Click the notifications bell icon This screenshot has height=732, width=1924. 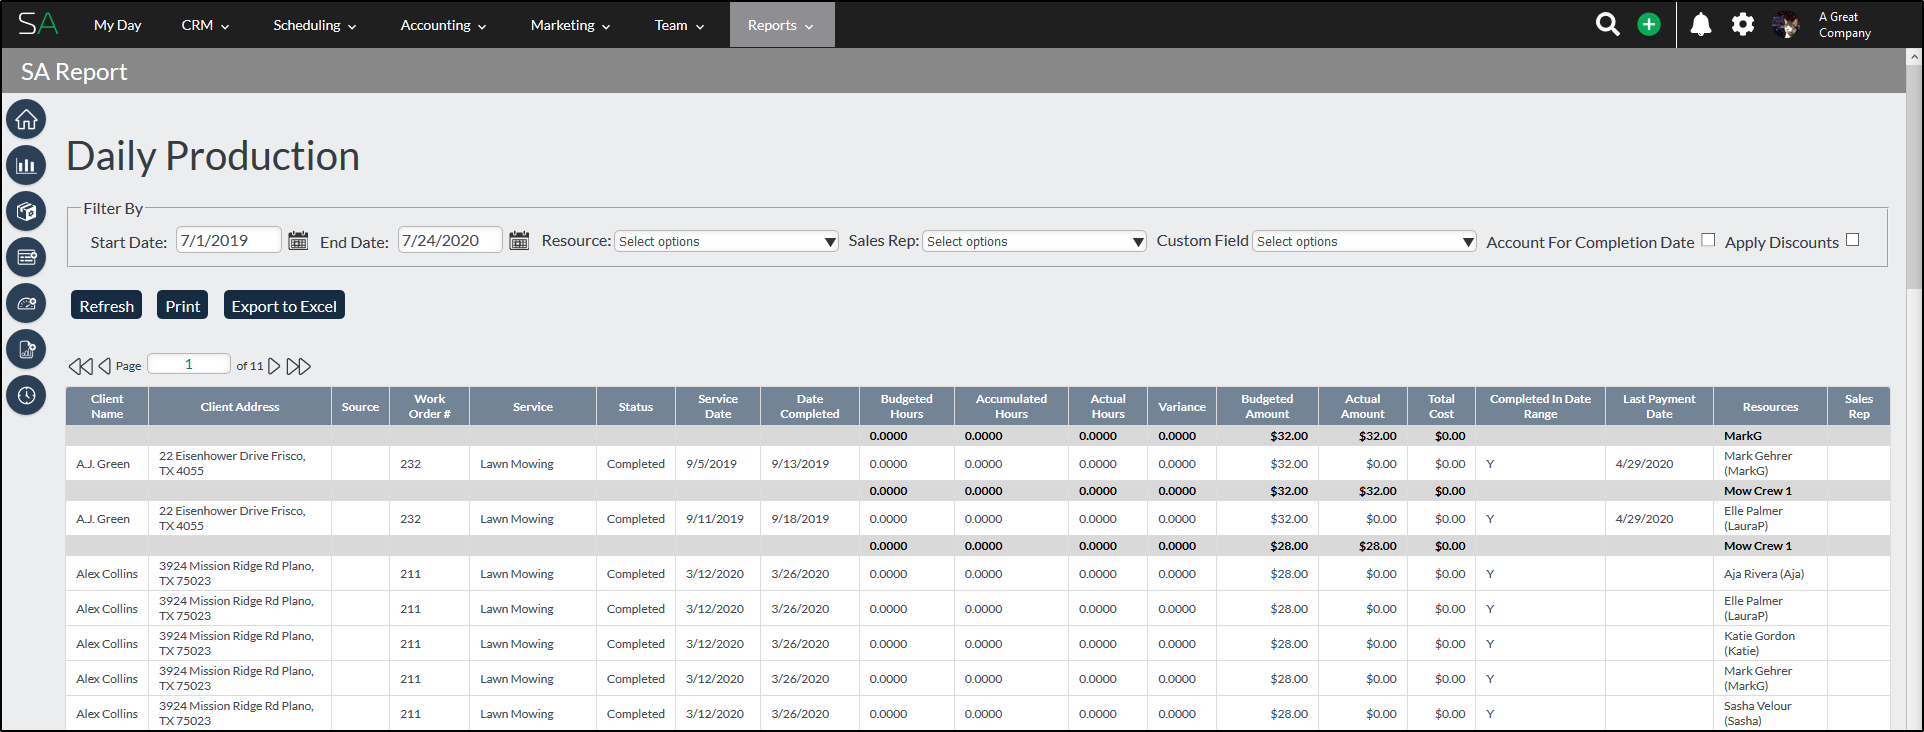pyautogui.click(x=1700, y=25)
